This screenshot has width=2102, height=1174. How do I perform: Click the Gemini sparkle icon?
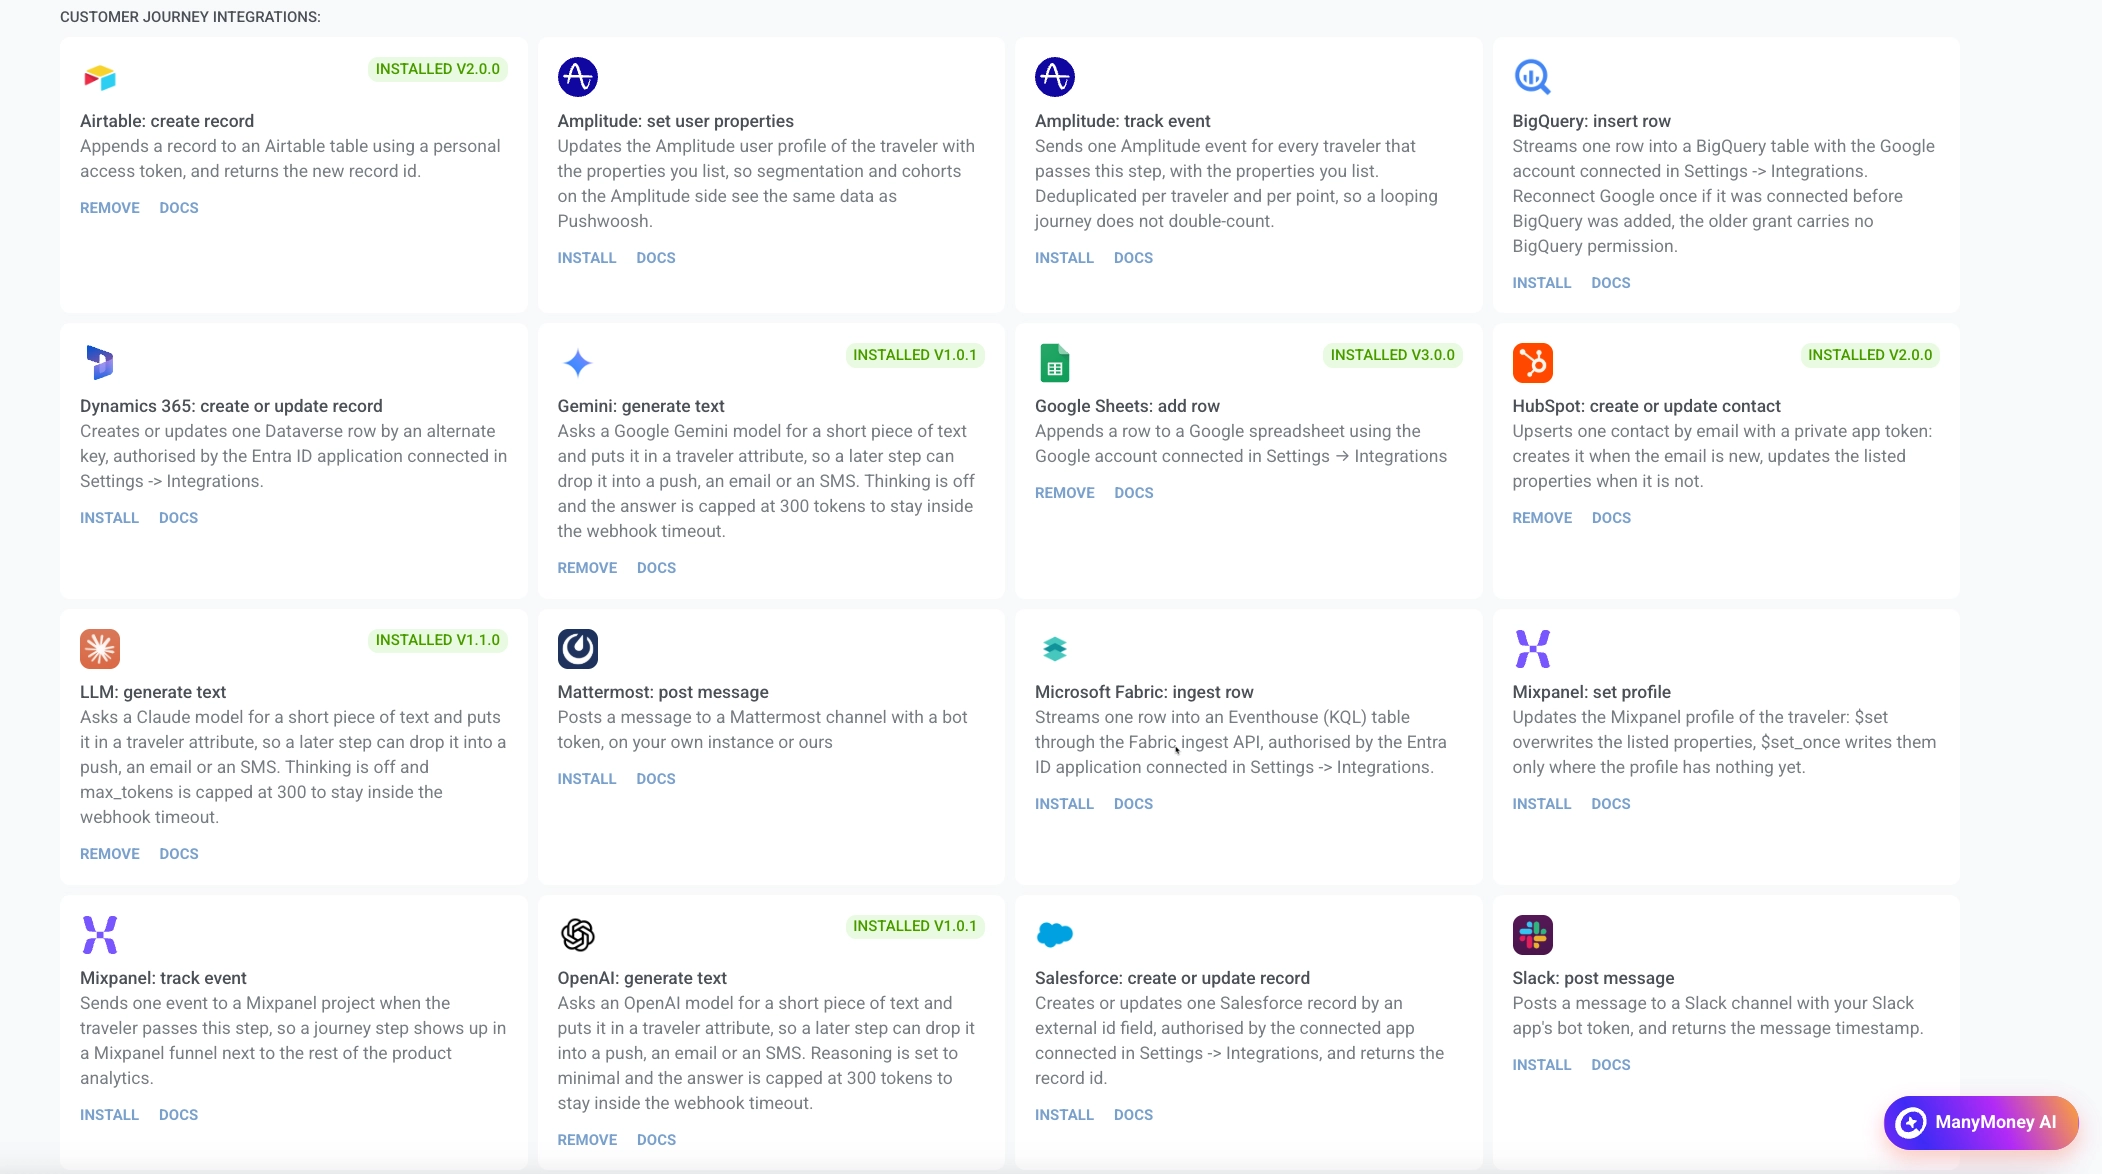(578, 362)
